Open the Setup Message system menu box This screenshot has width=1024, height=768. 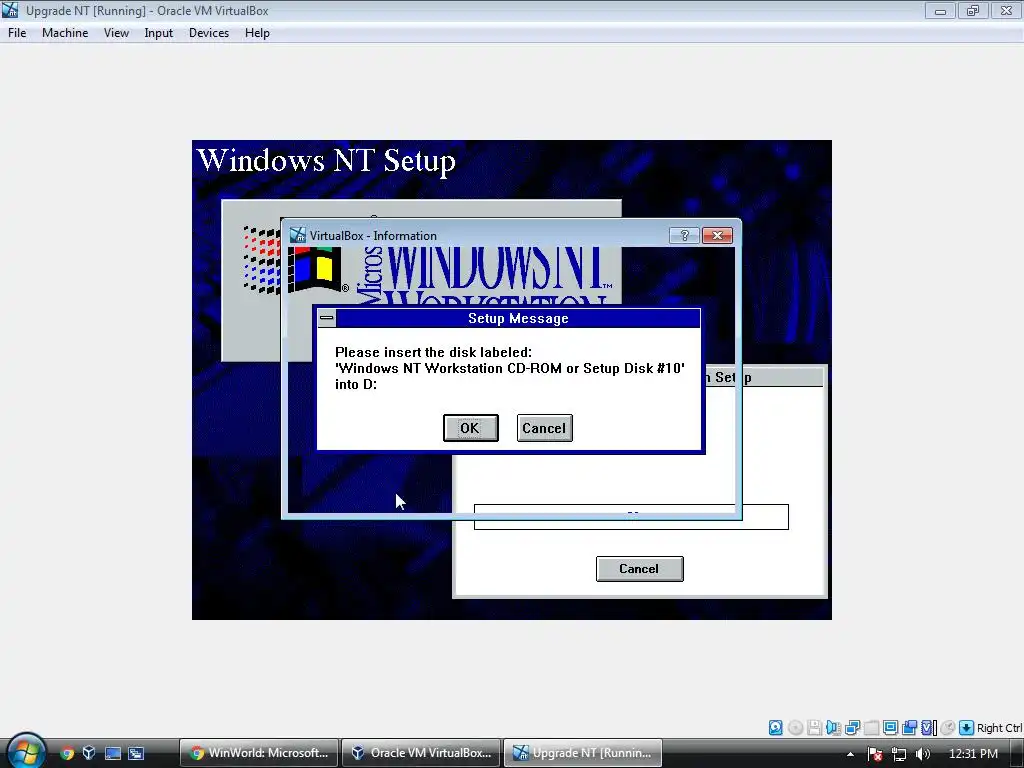point(327,318)
